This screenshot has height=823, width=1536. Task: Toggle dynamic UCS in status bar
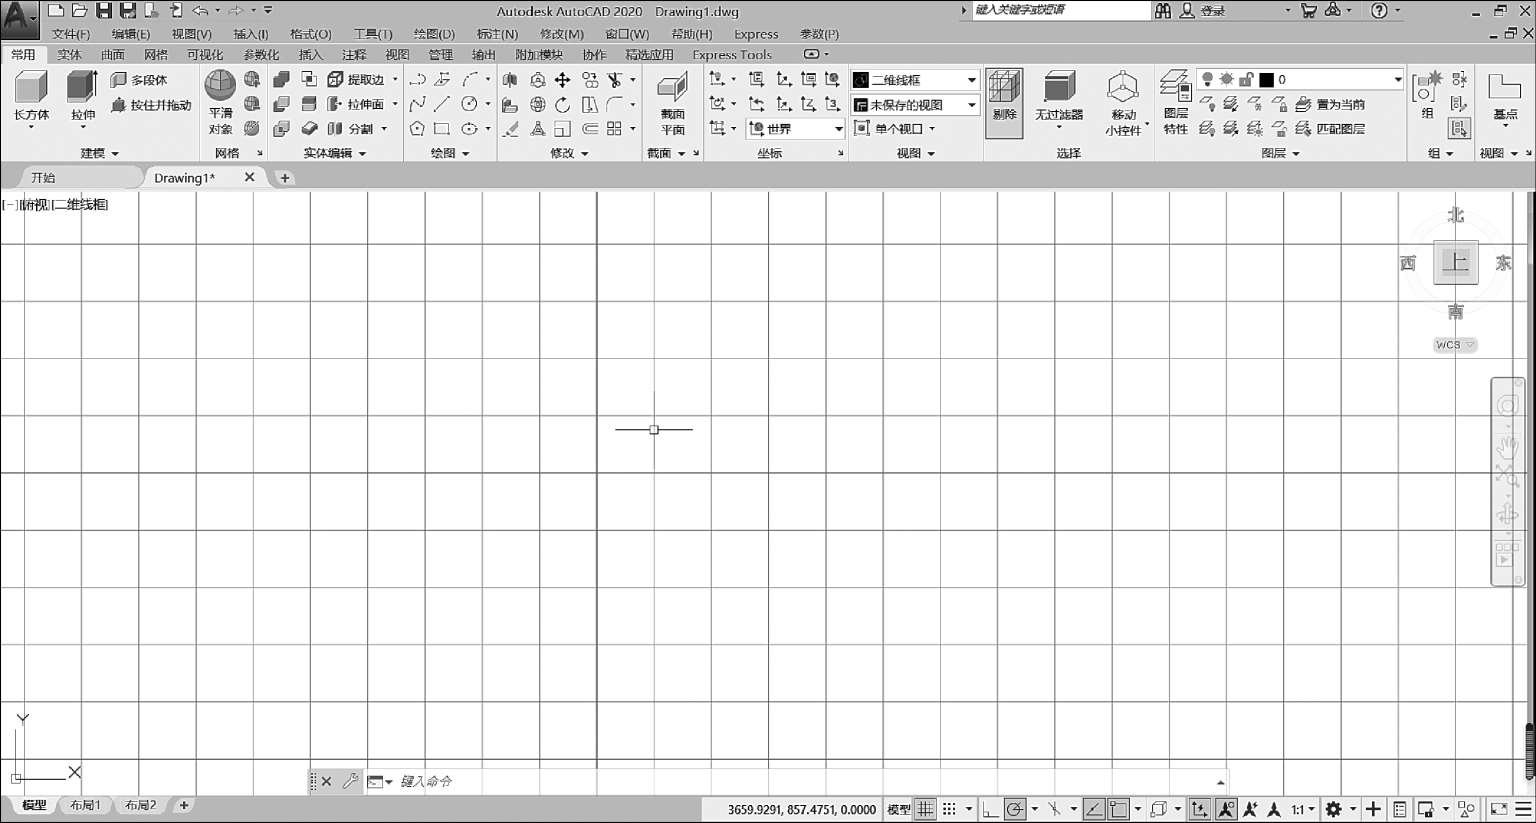pyautogui.click(x=1200, y=809)
